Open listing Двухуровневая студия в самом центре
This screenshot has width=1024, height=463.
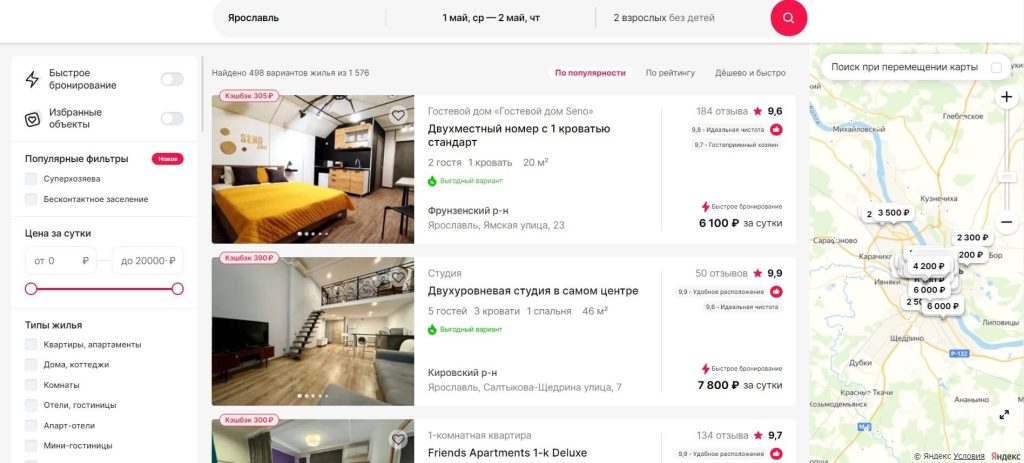533,291
